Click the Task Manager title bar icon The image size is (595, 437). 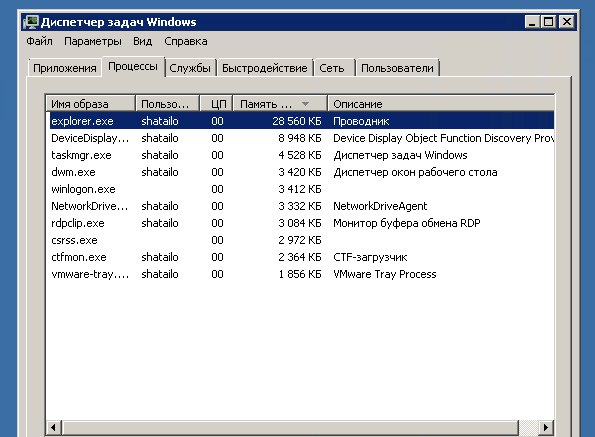[31, 22]
